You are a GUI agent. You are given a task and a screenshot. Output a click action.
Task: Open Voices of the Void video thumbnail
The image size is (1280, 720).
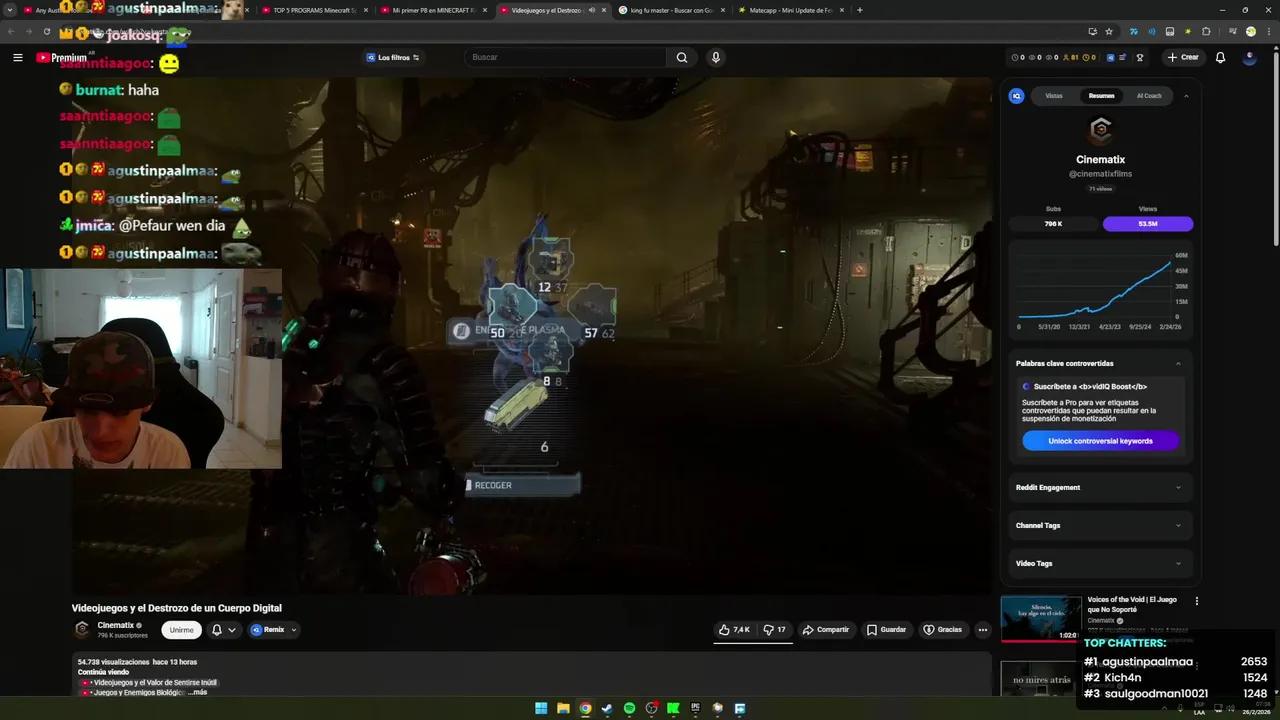coord(1041,619)
